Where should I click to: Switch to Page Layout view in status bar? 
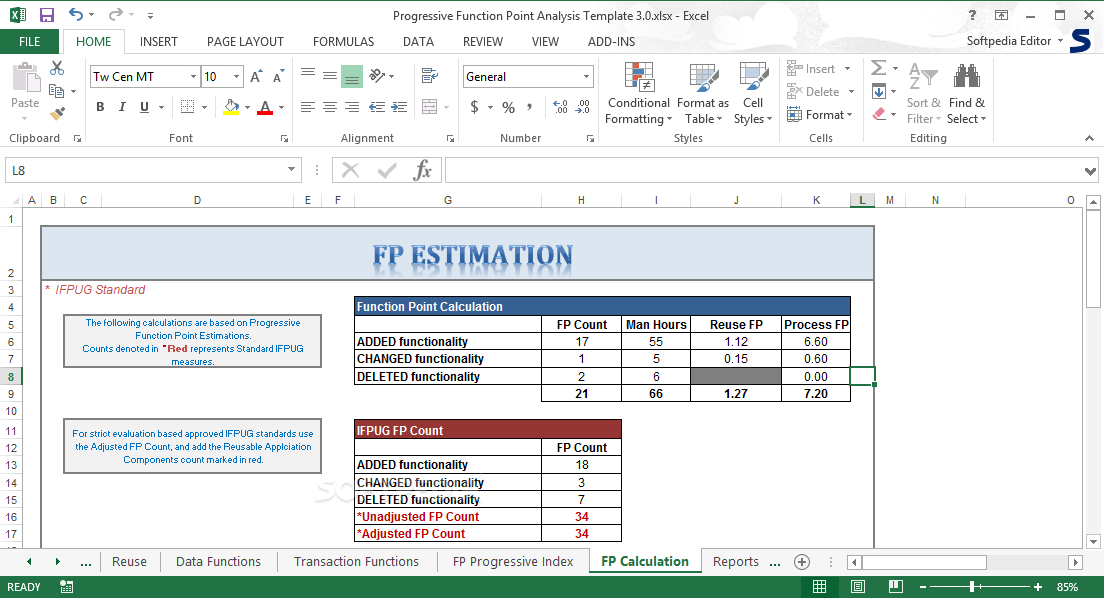click(x=858, y=587)
